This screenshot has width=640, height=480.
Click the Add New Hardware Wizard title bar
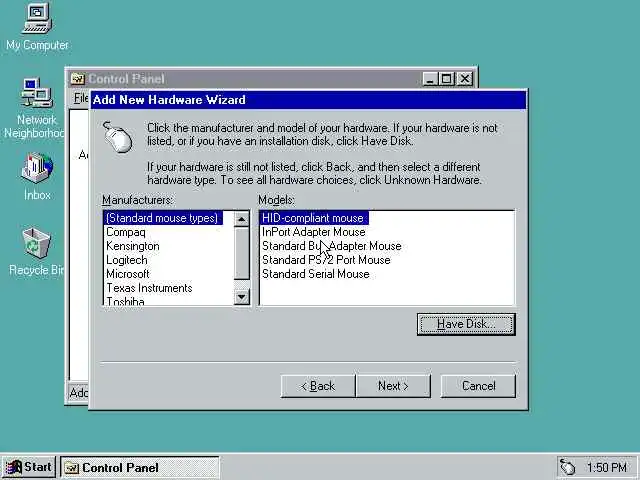pyautogui.click(x=309, y=100)
